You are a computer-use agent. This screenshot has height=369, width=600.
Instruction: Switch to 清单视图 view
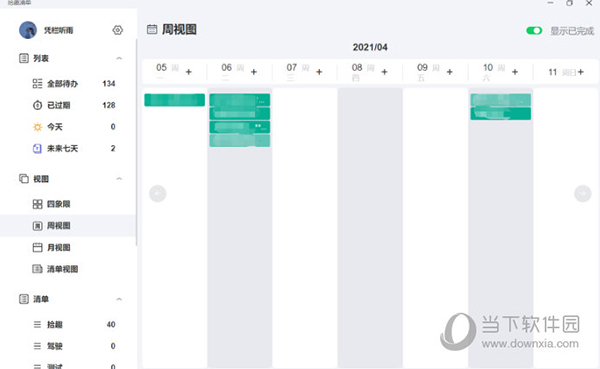click(68, 269)
